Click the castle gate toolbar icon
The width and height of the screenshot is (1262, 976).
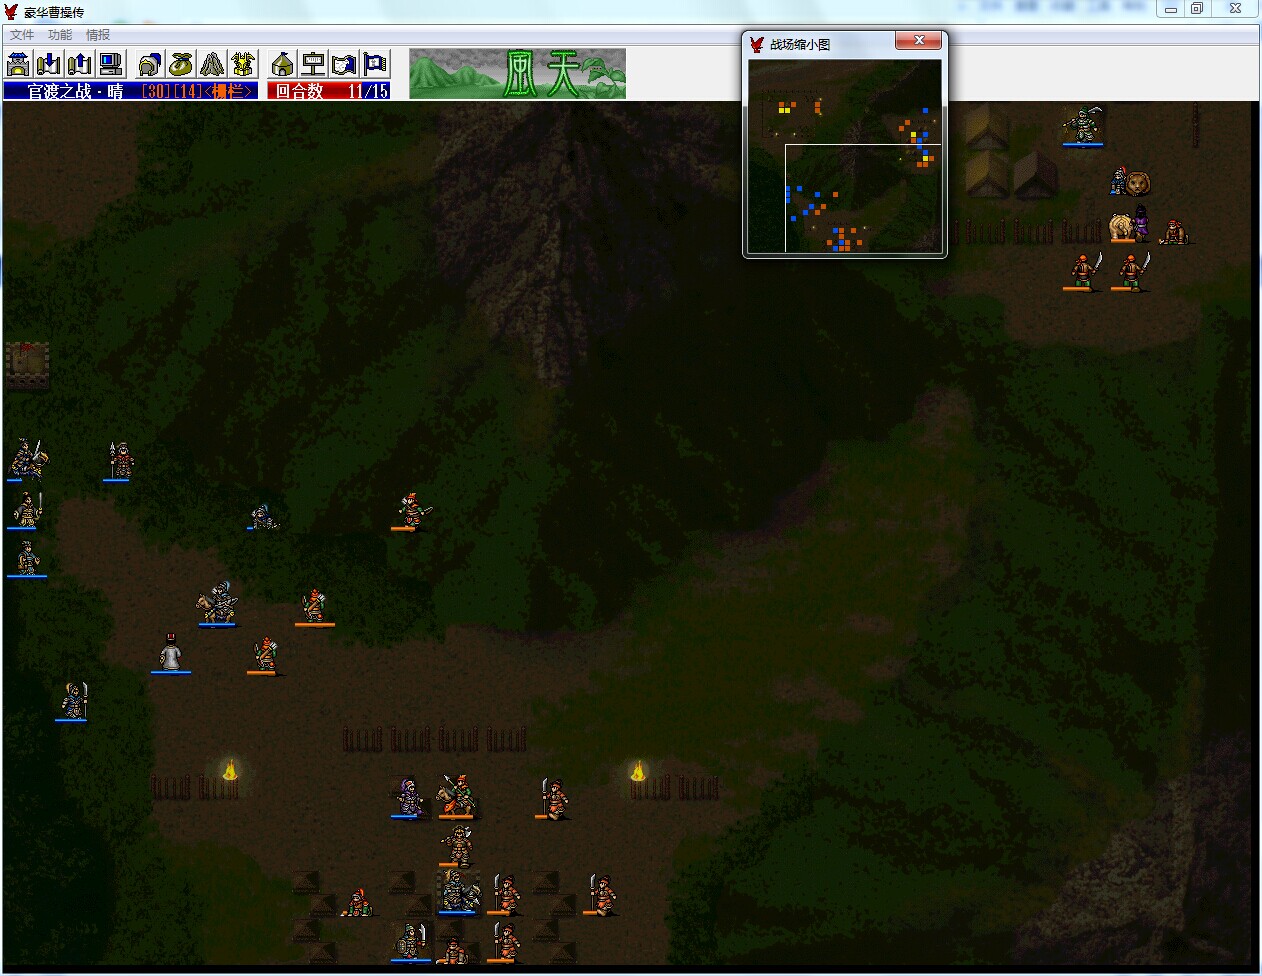coord(18,64)
